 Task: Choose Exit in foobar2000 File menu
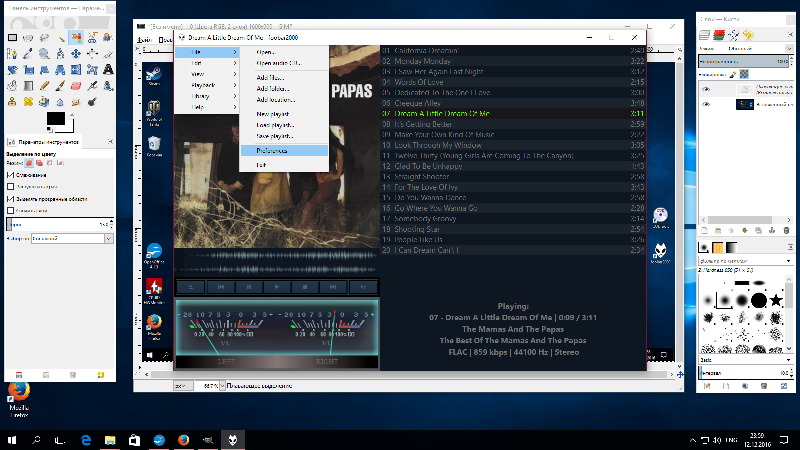point(284,165)
